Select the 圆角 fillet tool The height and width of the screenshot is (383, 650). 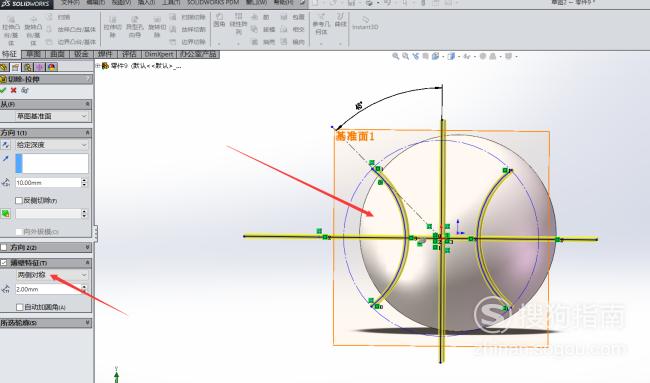219,20
